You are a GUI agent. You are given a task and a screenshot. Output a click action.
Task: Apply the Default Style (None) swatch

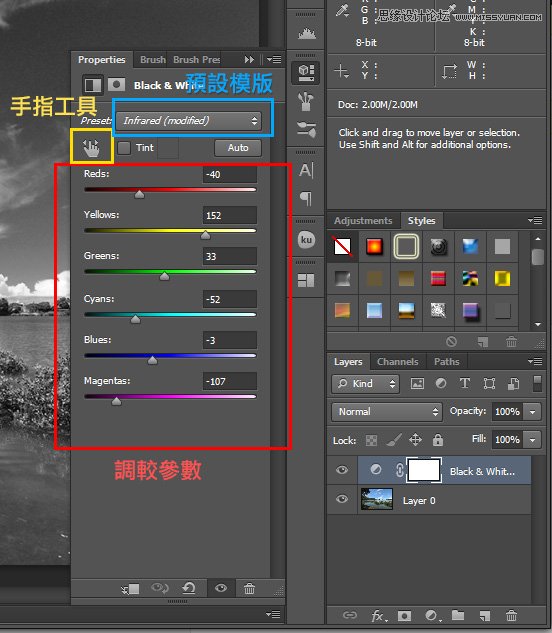point(342,246)
